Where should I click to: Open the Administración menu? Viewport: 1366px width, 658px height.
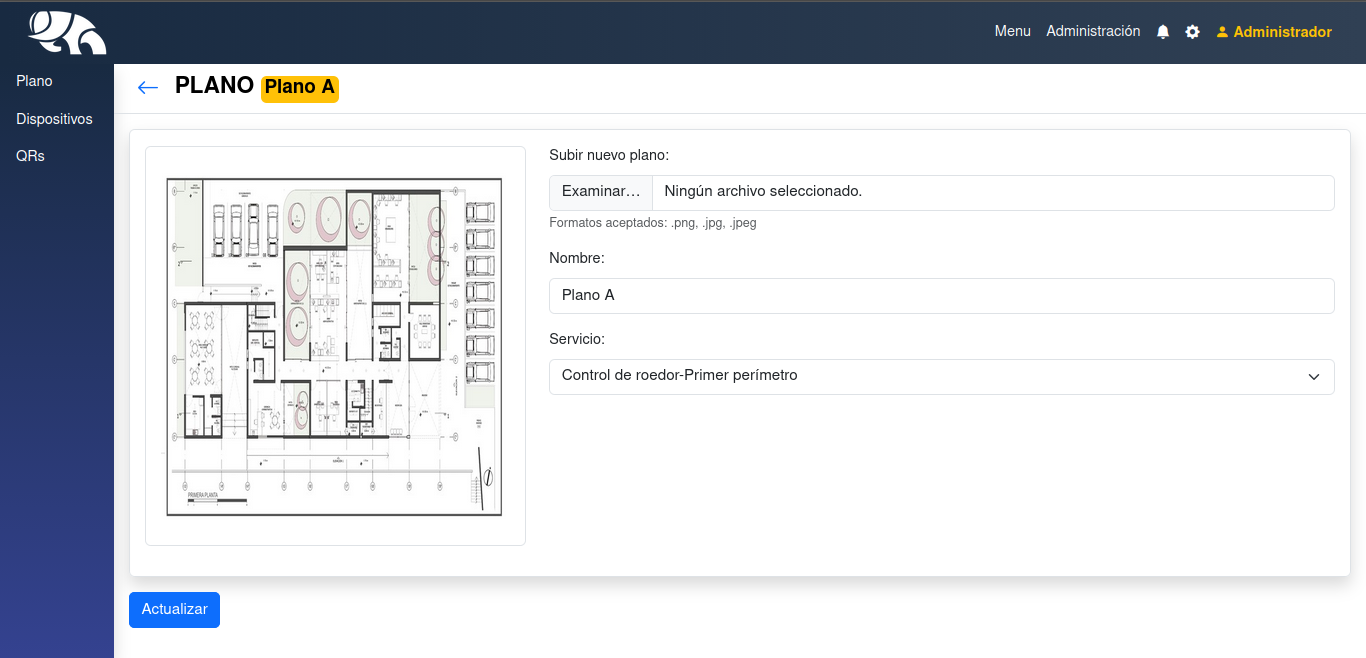click(1093, 32)
